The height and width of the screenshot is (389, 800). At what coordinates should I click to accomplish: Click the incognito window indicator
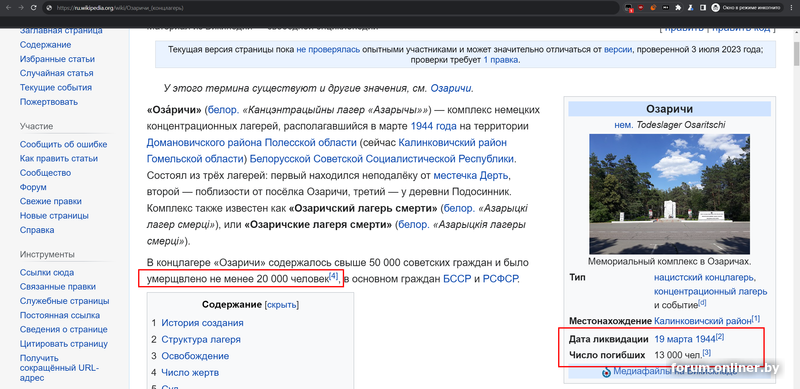pyautogui.click(x=746, y=8)
